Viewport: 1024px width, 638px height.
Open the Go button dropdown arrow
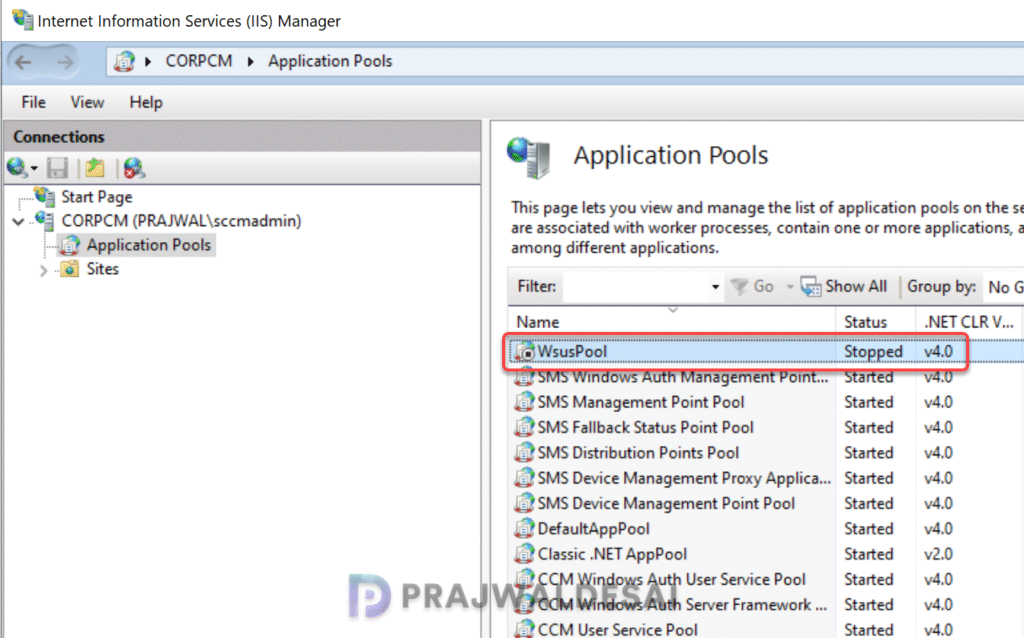790,287
